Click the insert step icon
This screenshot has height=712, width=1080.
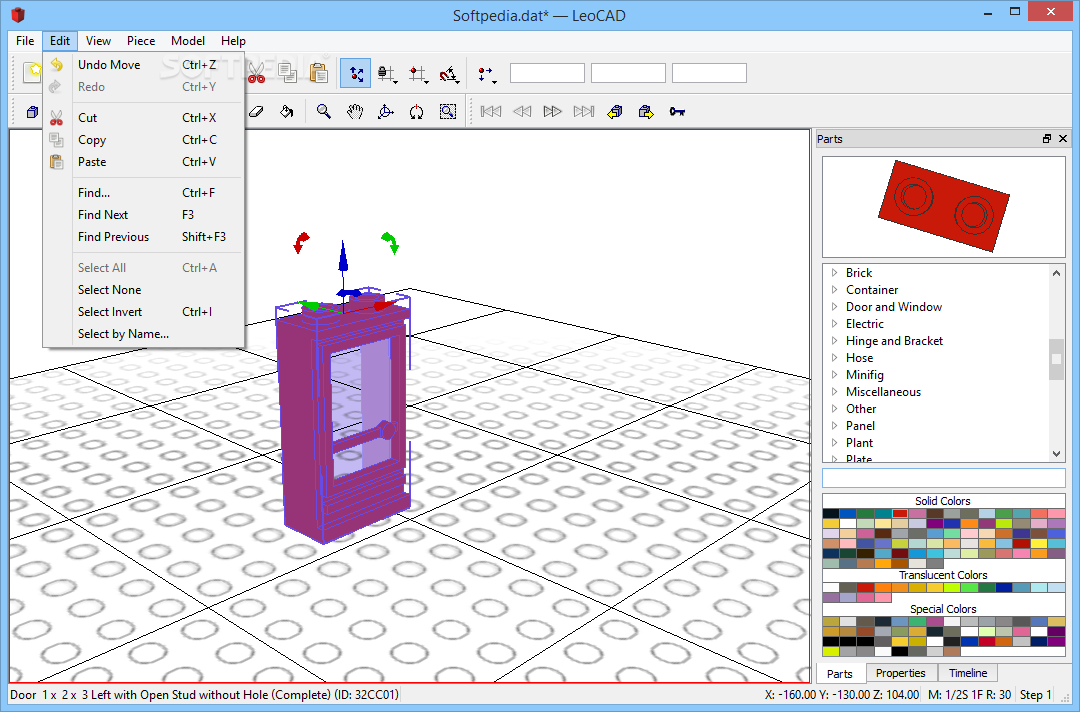click(615, 112)
